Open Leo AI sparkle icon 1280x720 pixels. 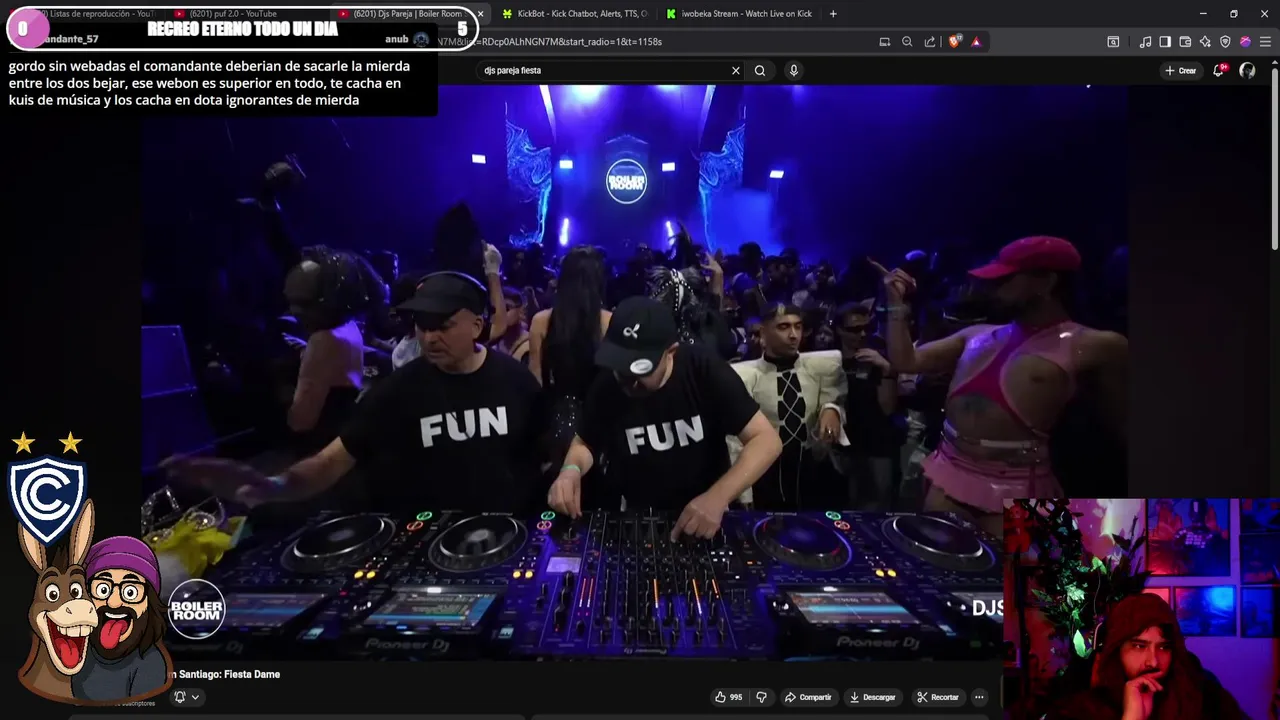[x=1205, y=42]
